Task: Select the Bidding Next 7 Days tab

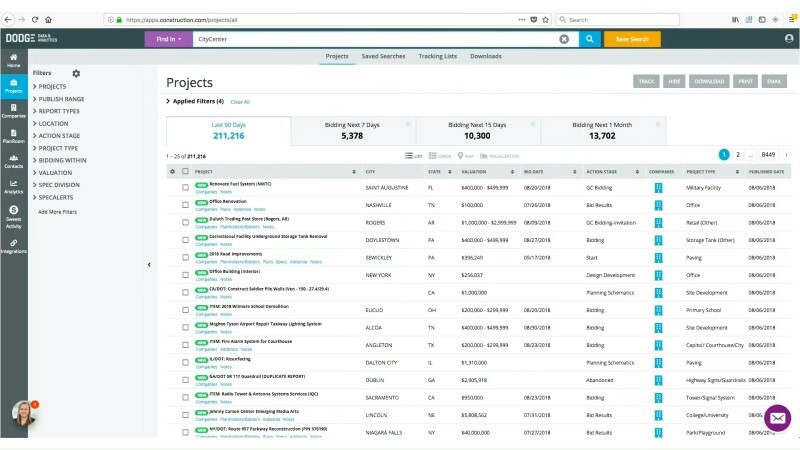Action: click(351, 130)
